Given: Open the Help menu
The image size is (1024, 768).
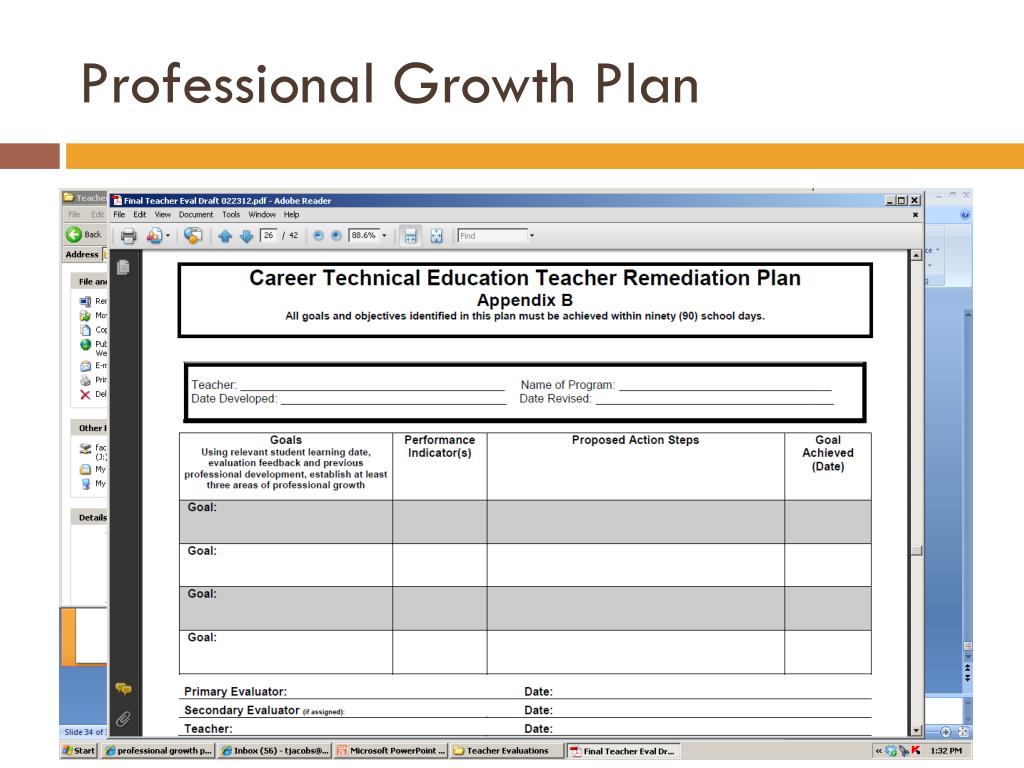Looking at the screenshot, I should click(291, 214).
